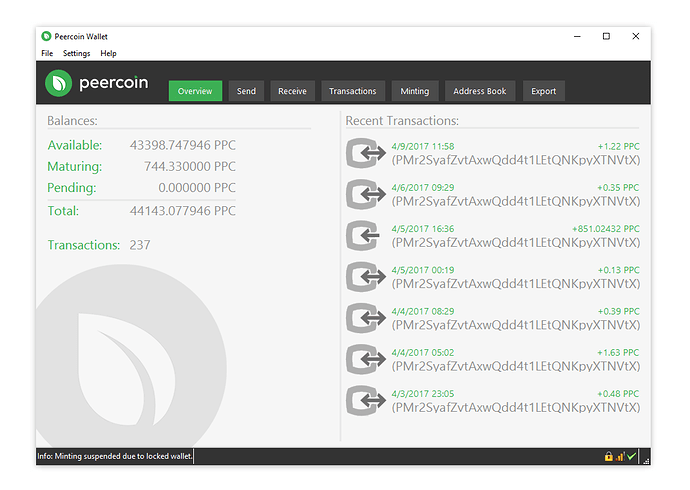Click the green sync checkmark icon
Viewport: 690px width, 490px height.
tap(632, 457)
